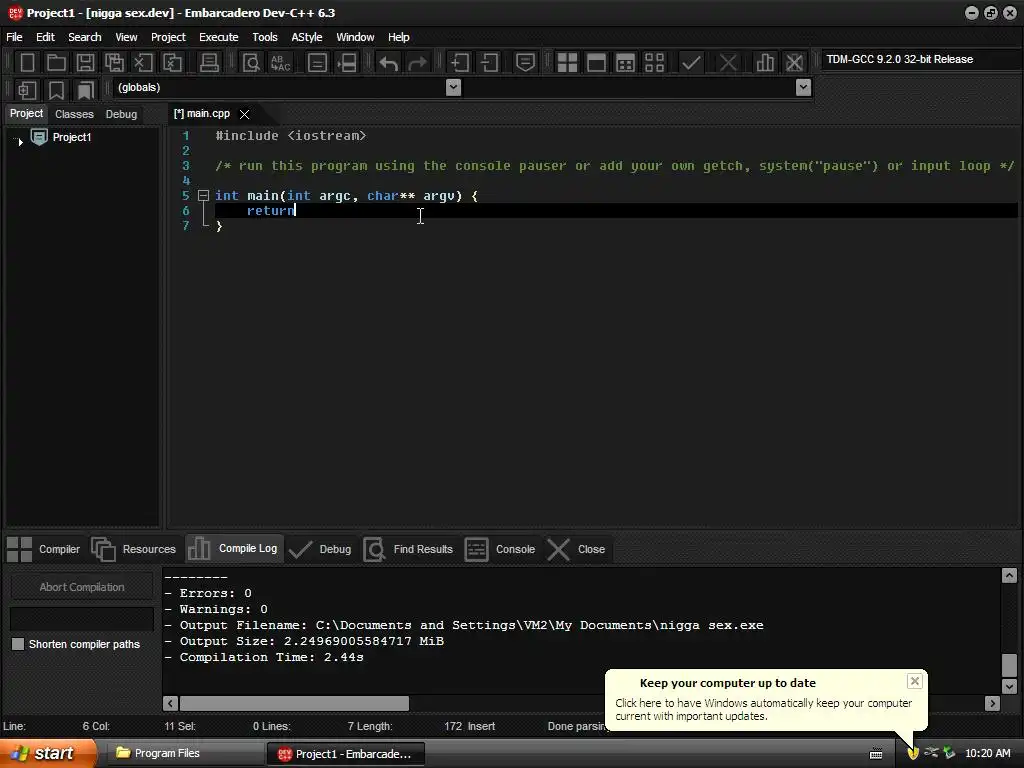Click the Indent icon
The height and width of the screenshot is (768, 1024).
460,63
